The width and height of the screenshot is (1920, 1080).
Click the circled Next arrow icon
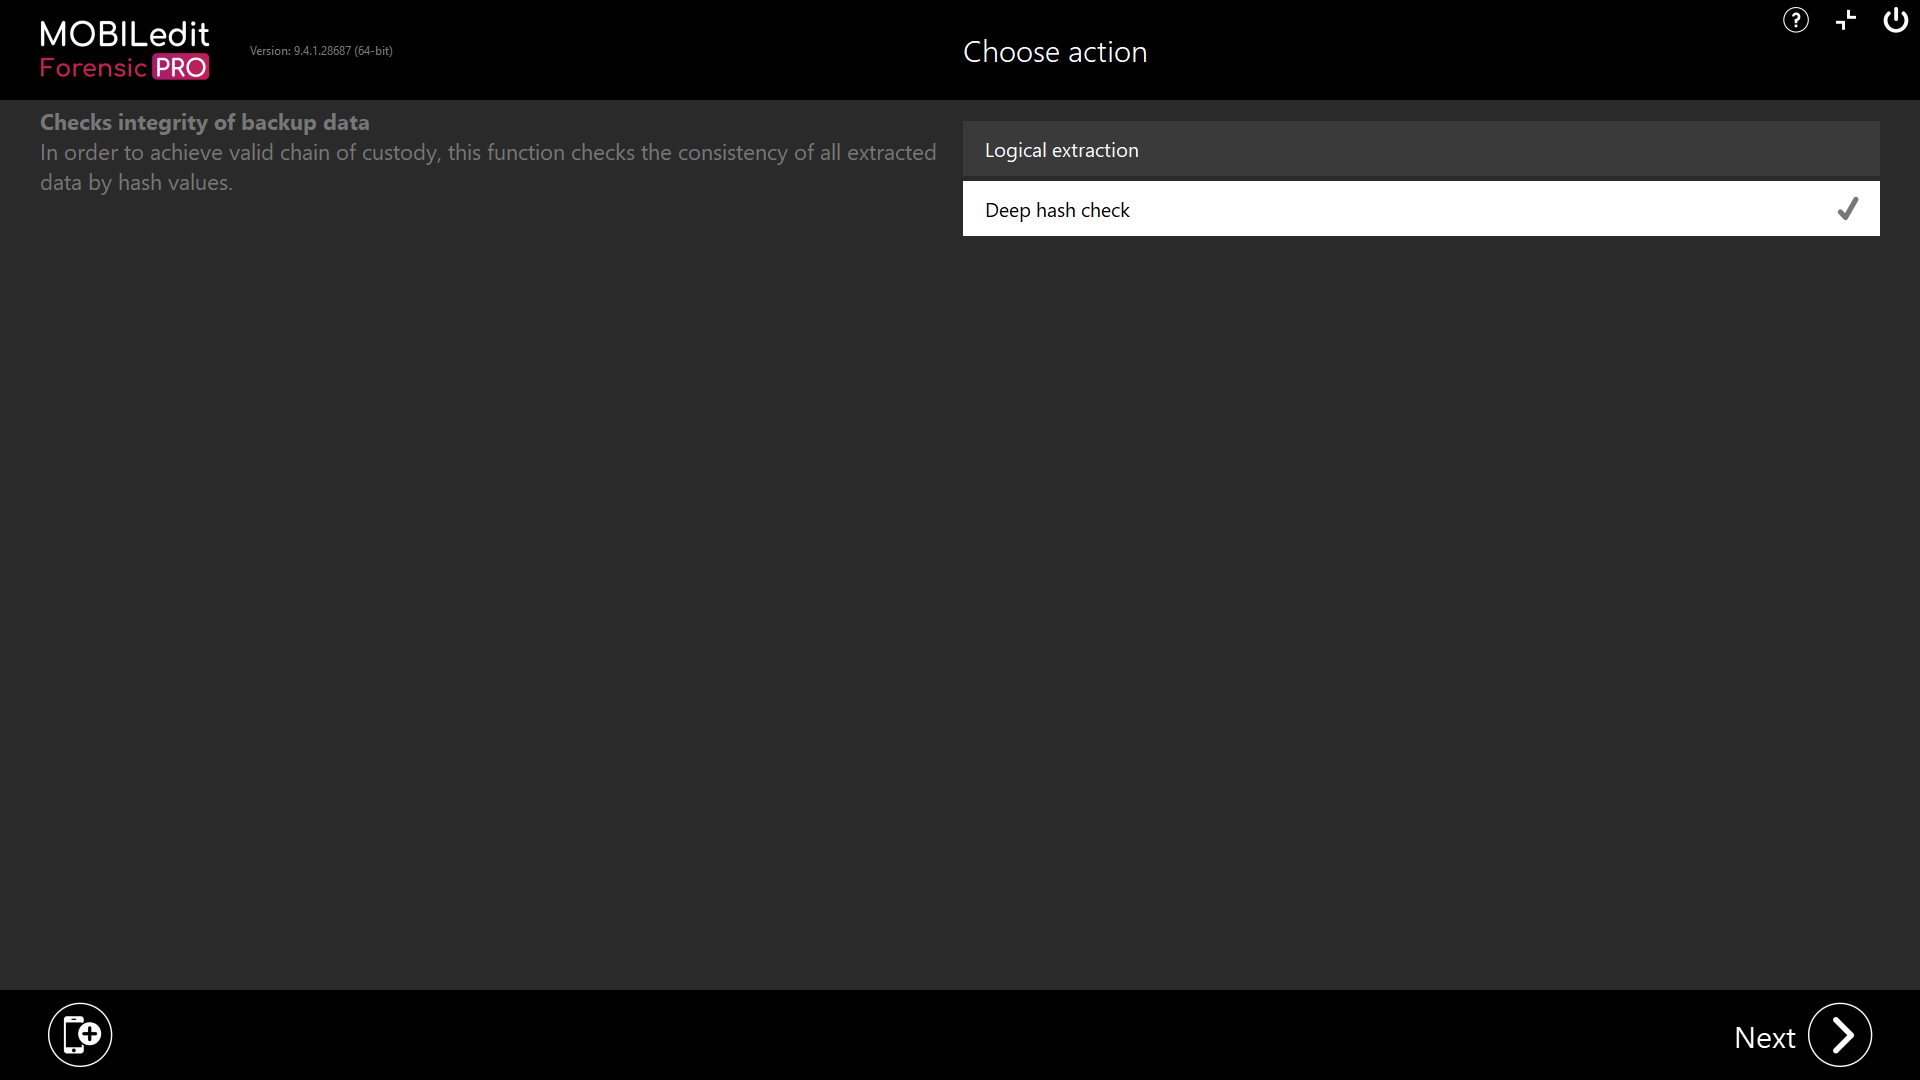tap(1839, 1035)
